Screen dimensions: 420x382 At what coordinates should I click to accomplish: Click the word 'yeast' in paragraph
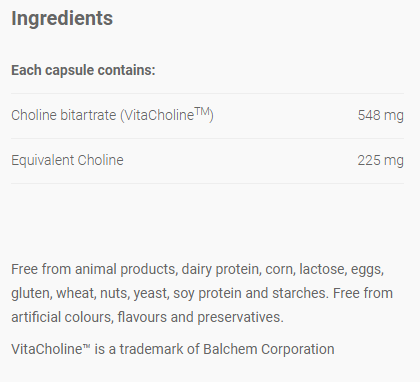pyautogui.click(x=151, y=294)
